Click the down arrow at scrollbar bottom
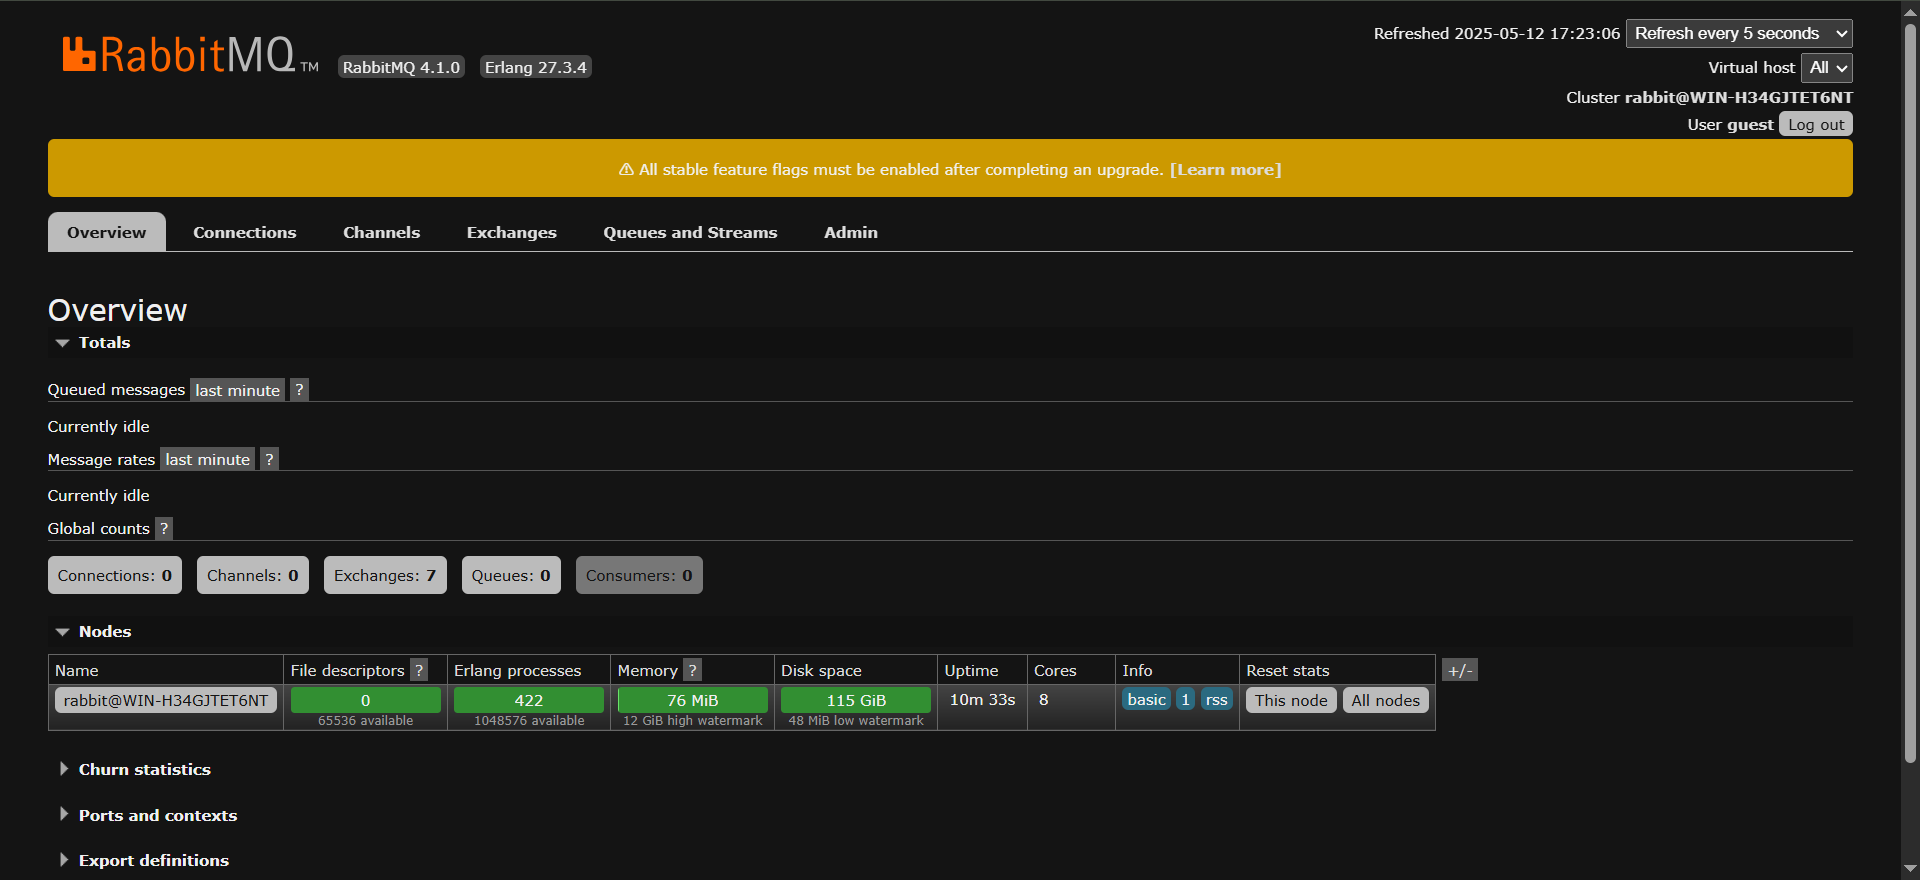This screenshot has height=880, width=1920. tap(1910, 868)
